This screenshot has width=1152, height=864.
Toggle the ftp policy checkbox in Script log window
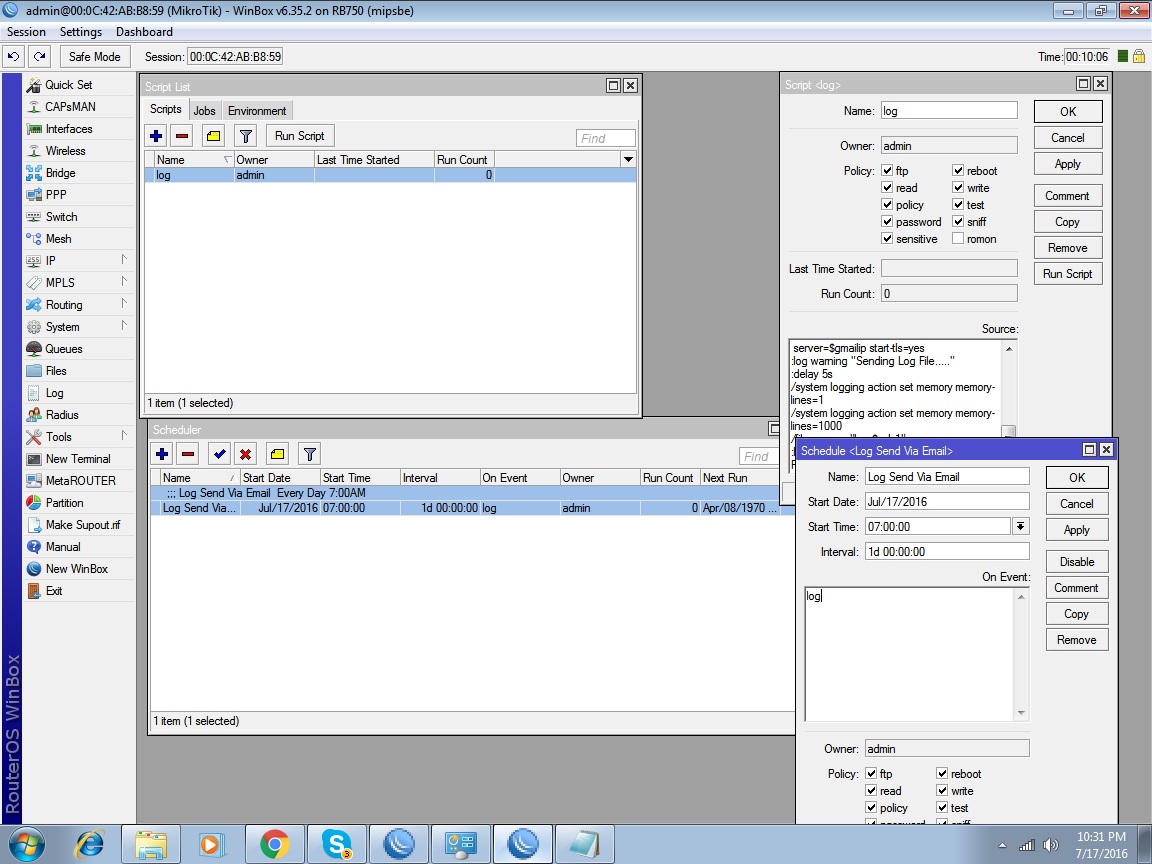click(887, 170)
